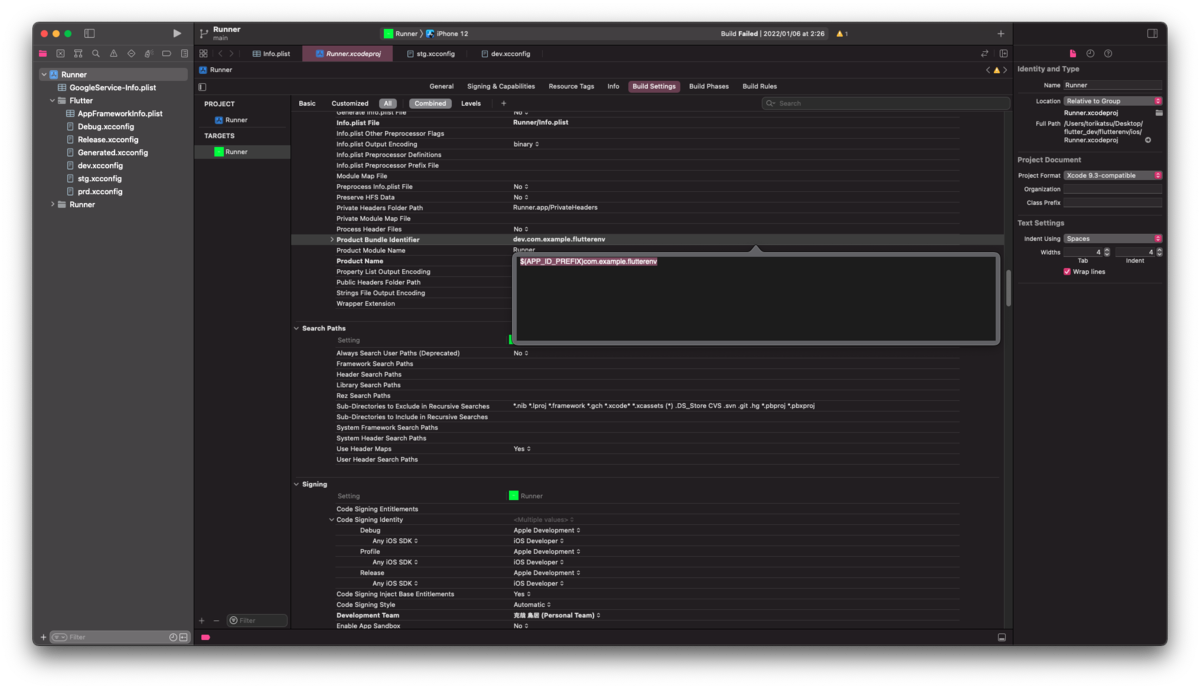The width and height of the screenshot is (1200, 689).
Task: Toggle recent files filter clock icon
Action: pyautogui.click(x=173, y=637)
